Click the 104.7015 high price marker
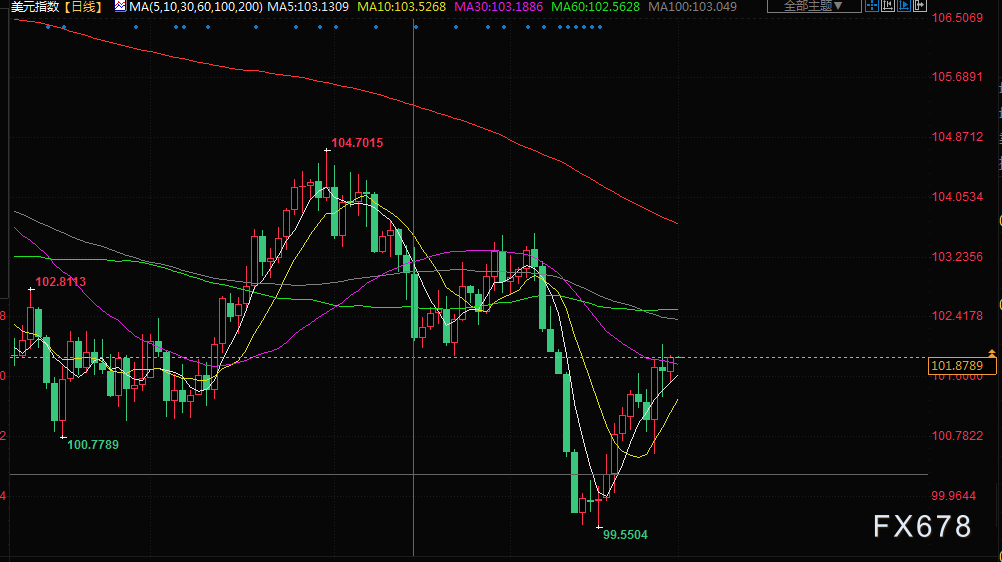This screenshot has height=562, width=1002. click(357, 143)
